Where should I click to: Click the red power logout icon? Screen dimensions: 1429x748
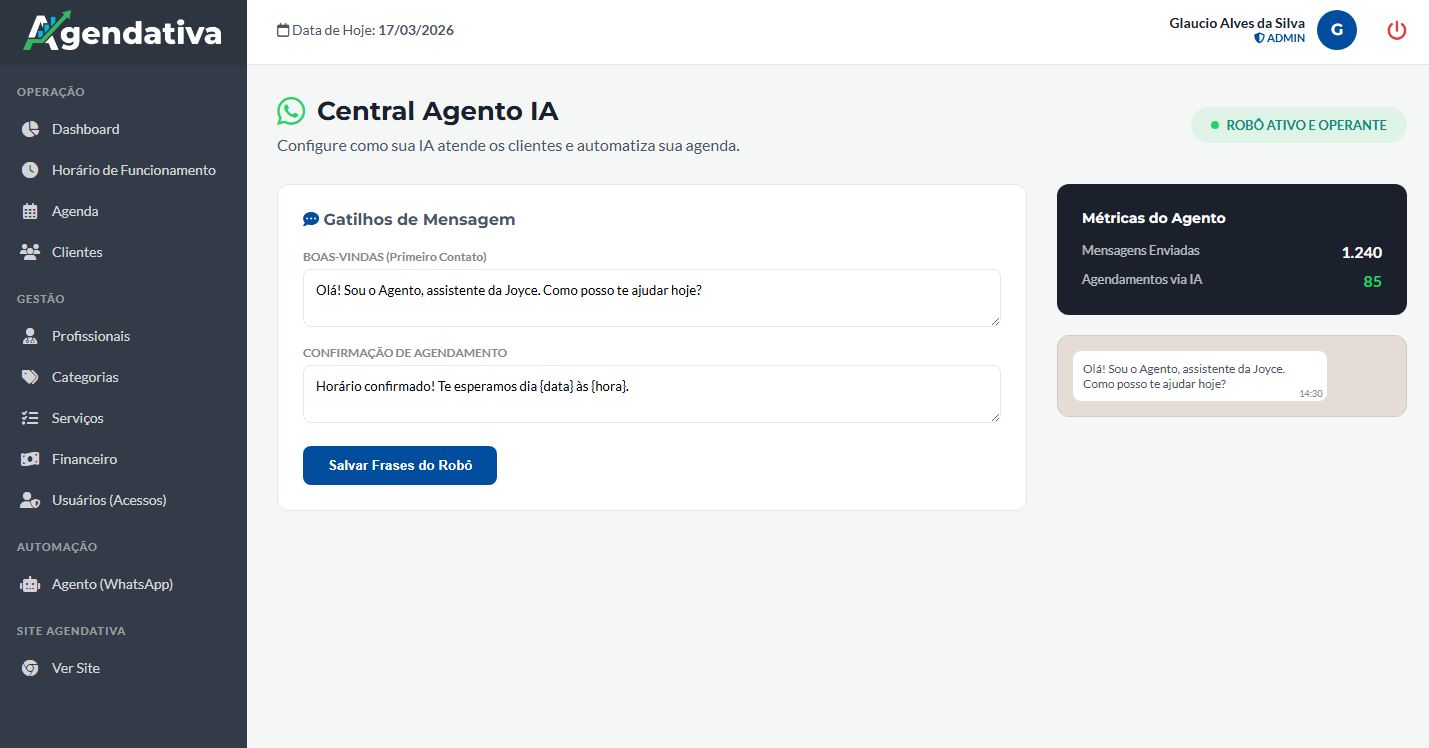(x=1396, y=30)
